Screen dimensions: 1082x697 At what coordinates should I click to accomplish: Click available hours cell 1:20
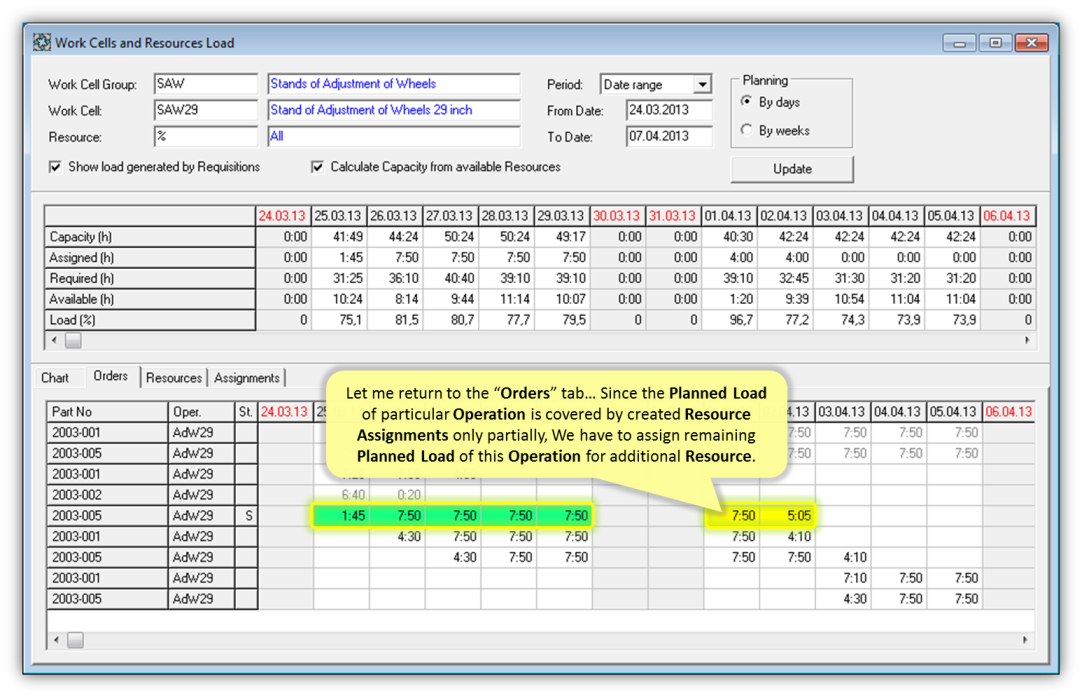point(729,299)
